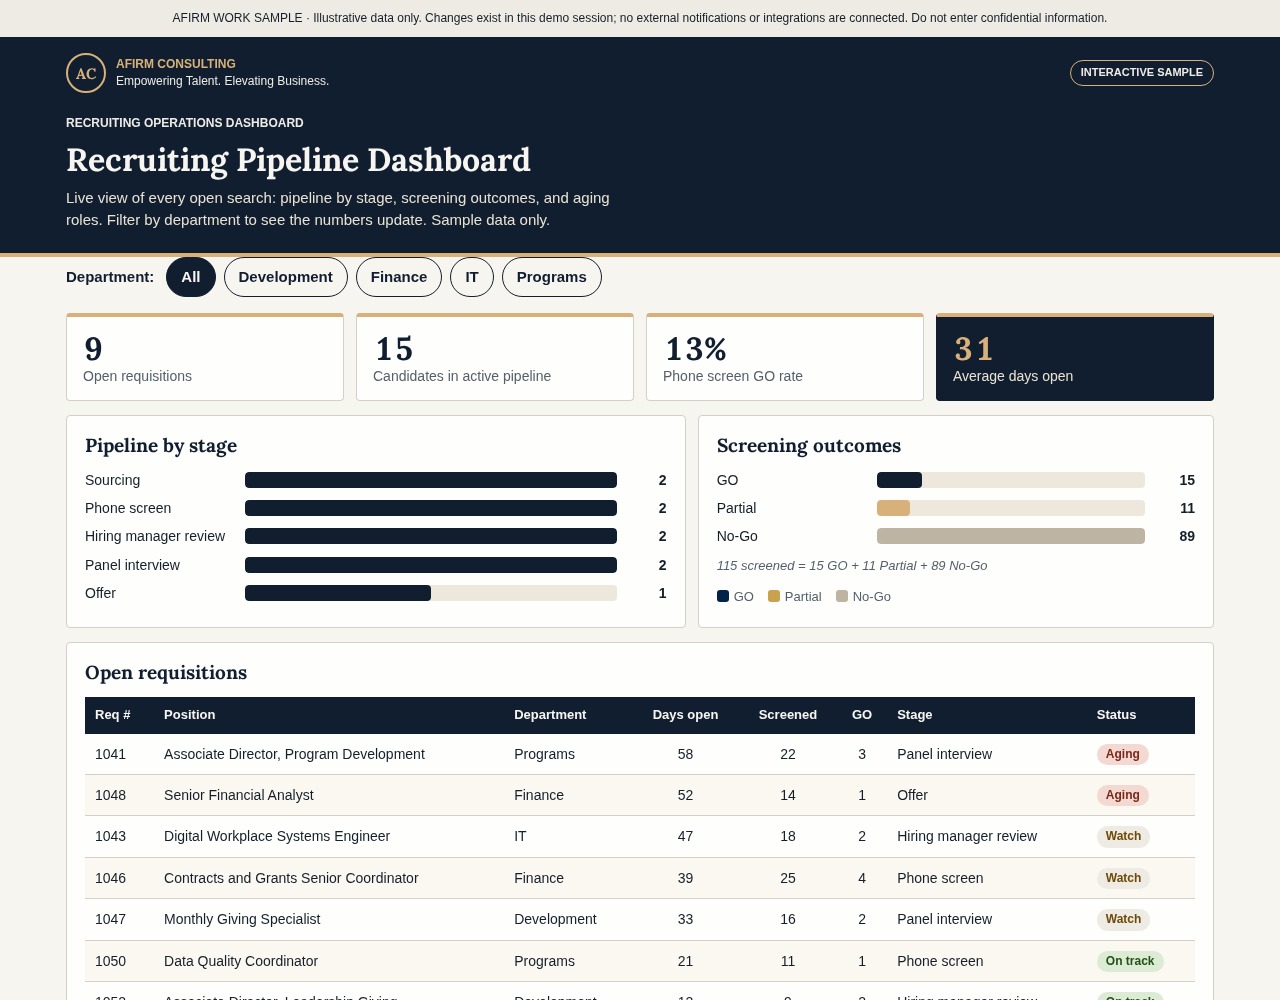Click Data Quality Coordinator position
Viewport: 1280px width, 1000px height.
[x=241, y=961]
